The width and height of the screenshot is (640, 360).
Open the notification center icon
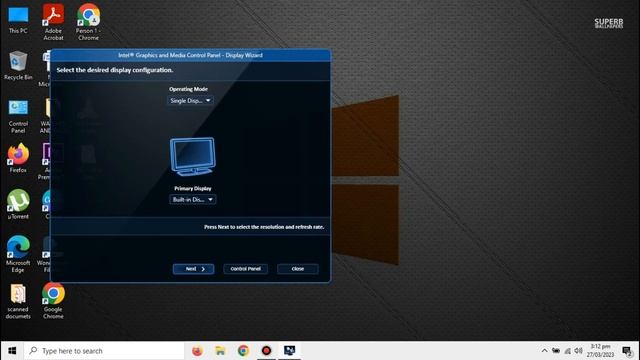[627, 351]
